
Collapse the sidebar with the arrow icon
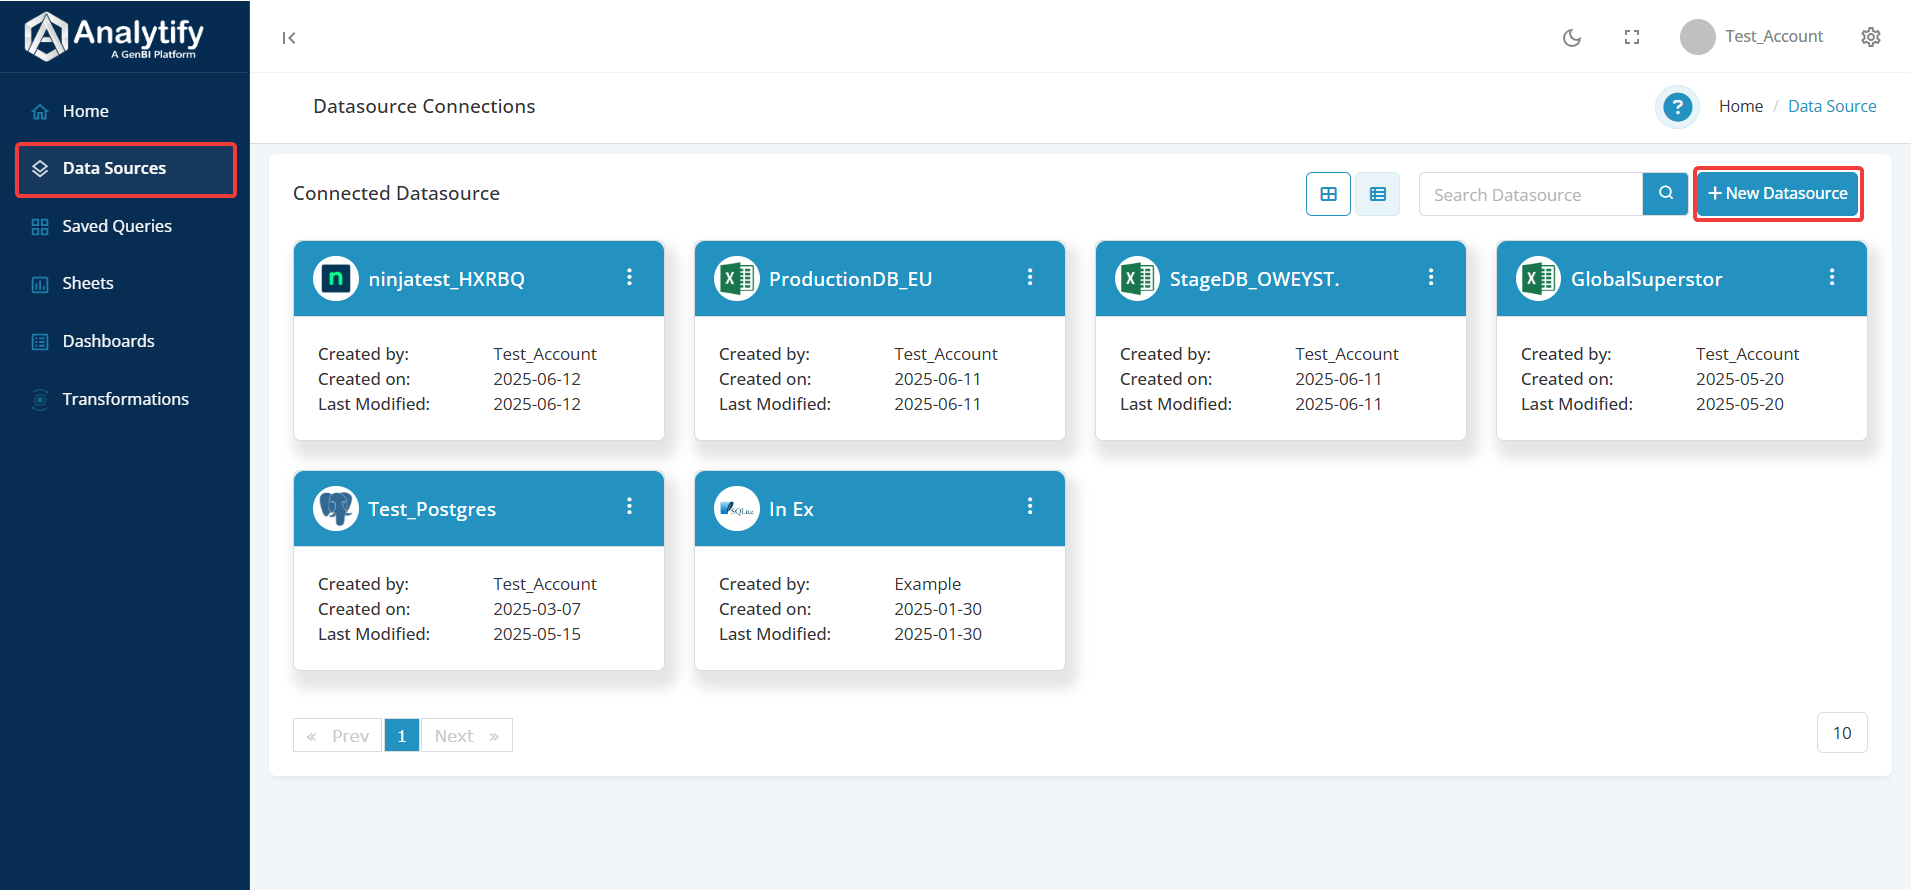pos(289,38)
